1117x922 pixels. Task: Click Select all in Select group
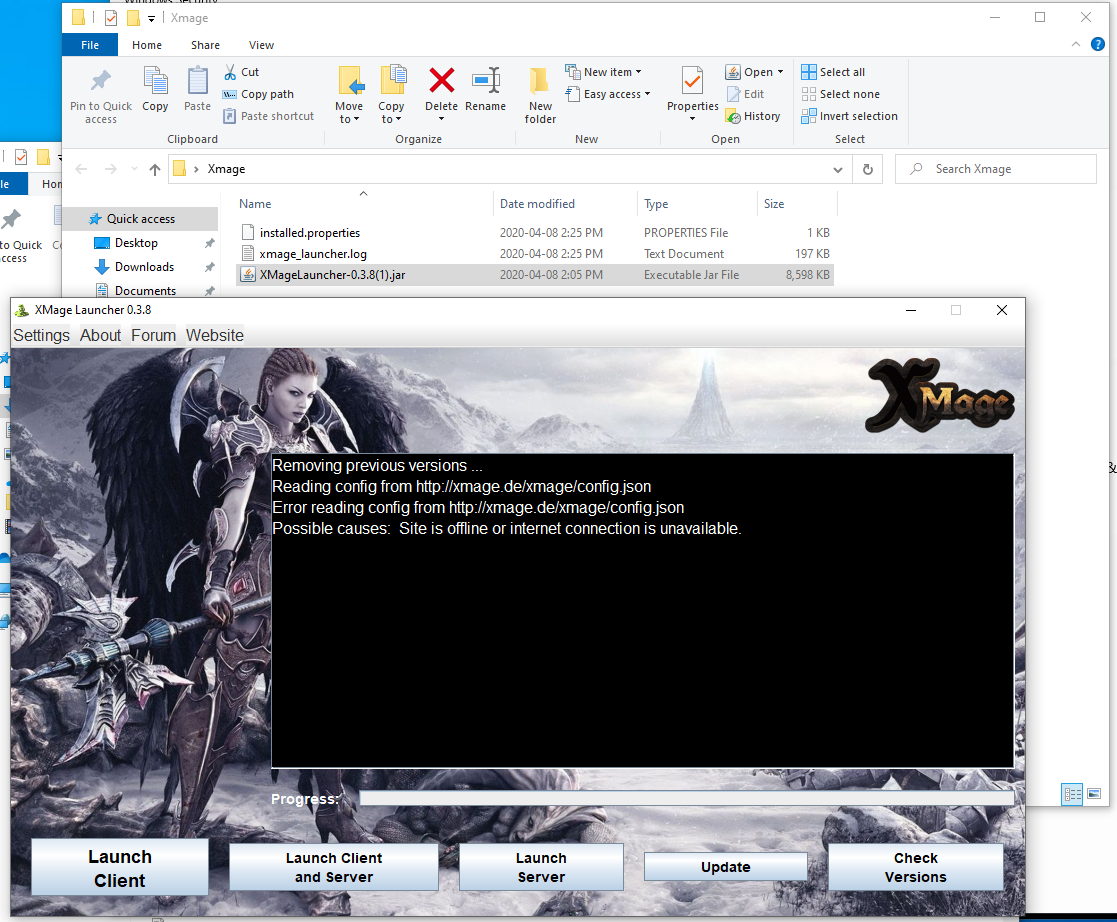(833, 72)
